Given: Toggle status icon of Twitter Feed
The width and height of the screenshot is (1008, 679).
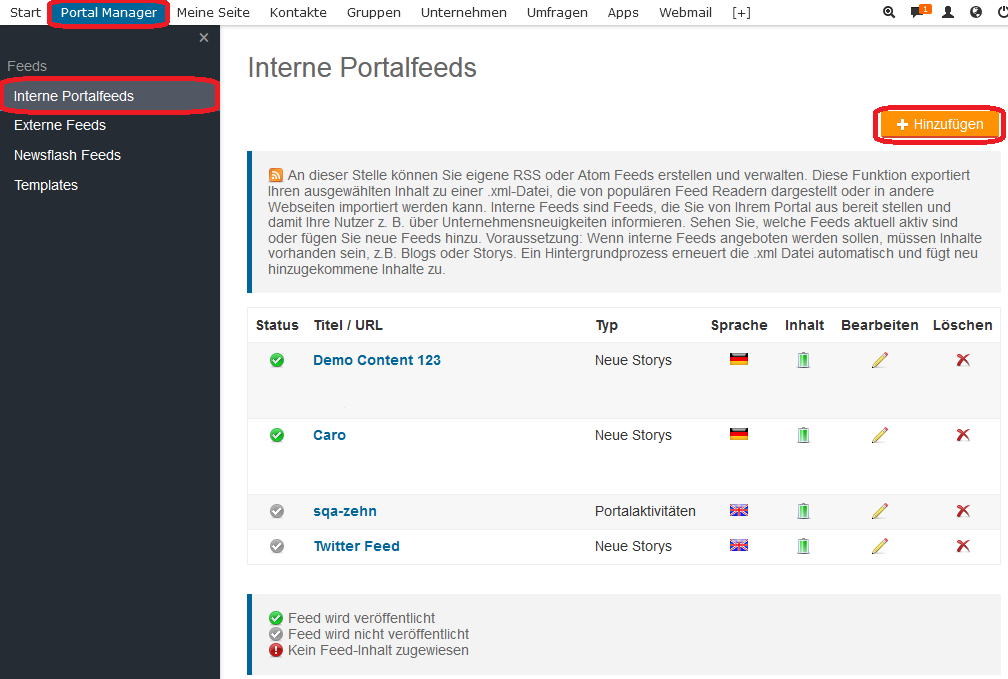Looking at the screenshot, I should [277, 546].
